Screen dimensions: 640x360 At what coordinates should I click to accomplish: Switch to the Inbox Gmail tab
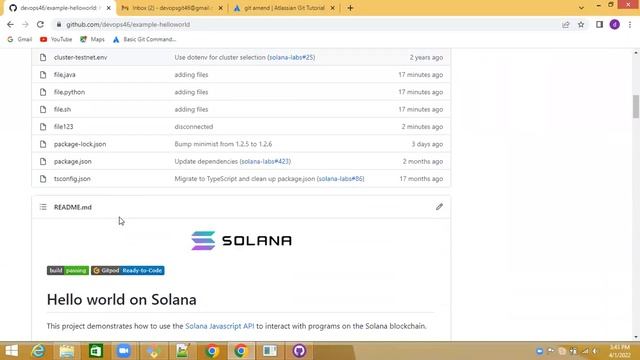171,8
